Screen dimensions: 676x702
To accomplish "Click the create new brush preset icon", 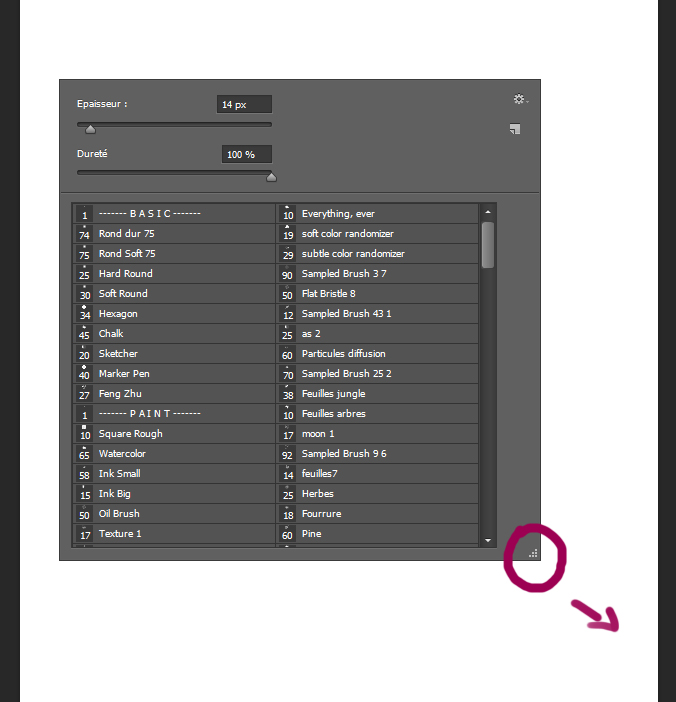I will [515, 129].
